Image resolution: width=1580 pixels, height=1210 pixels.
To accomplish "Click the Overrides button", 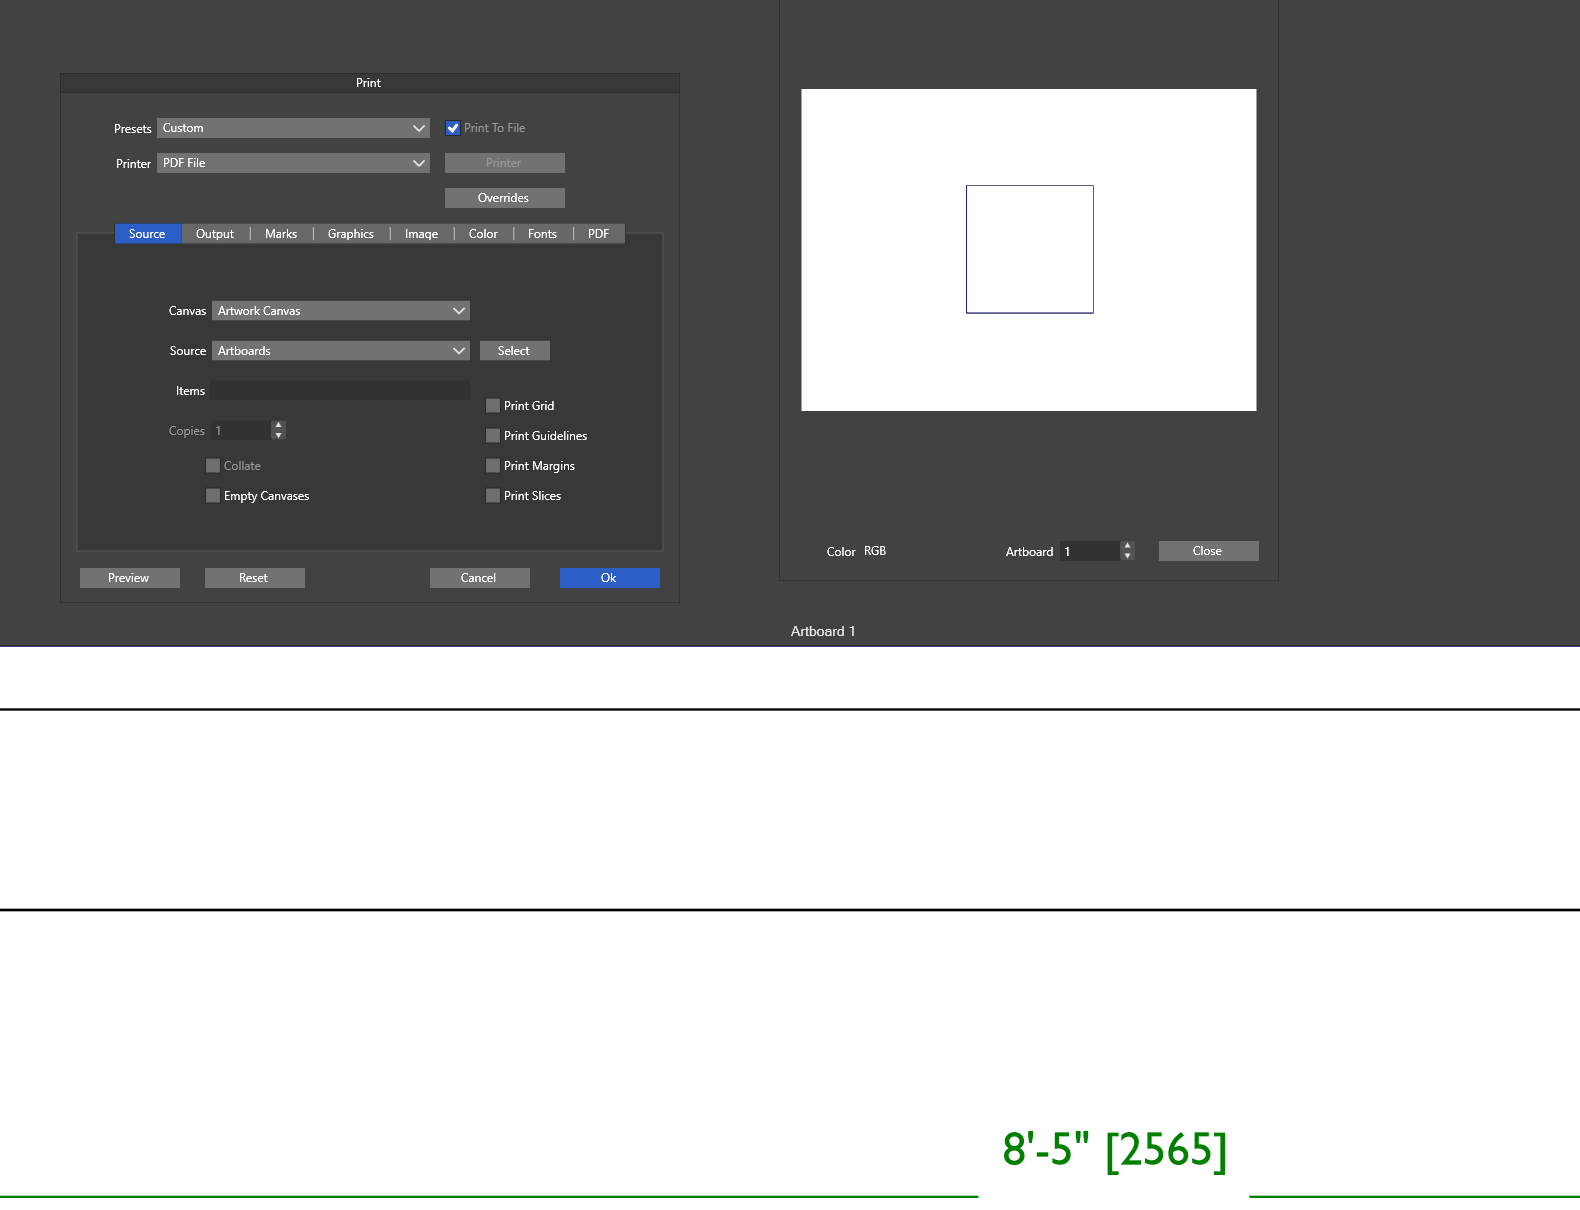I will pyautogui.click(x=504, y=198).
